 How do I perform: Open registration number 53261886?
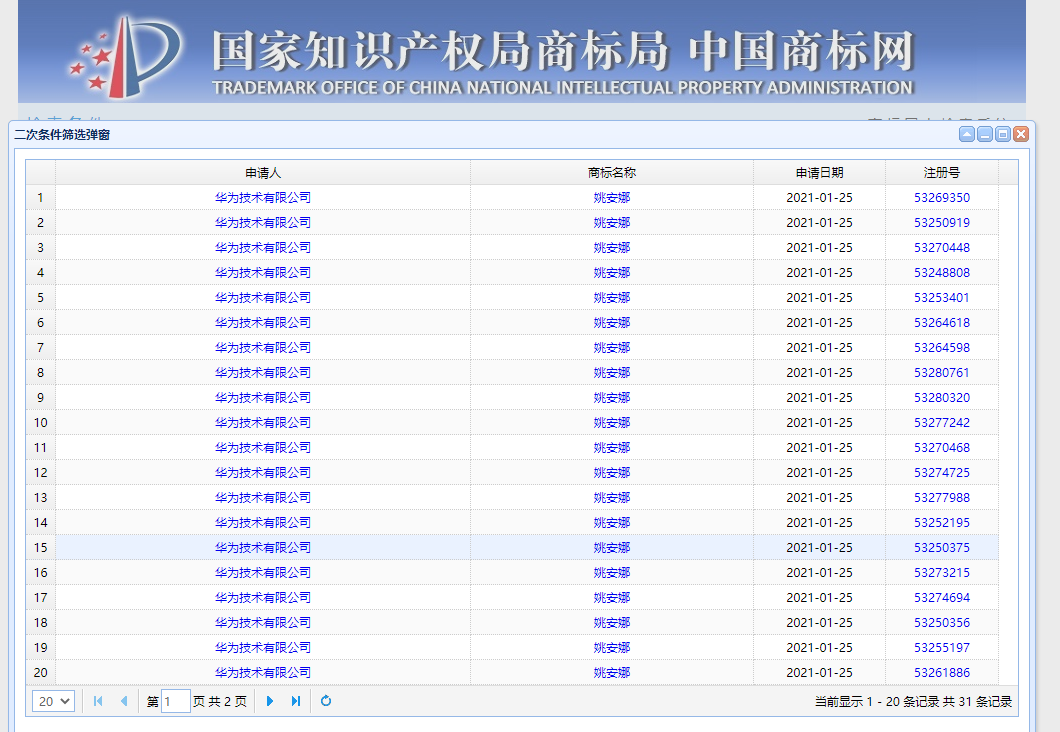(942, 673)
